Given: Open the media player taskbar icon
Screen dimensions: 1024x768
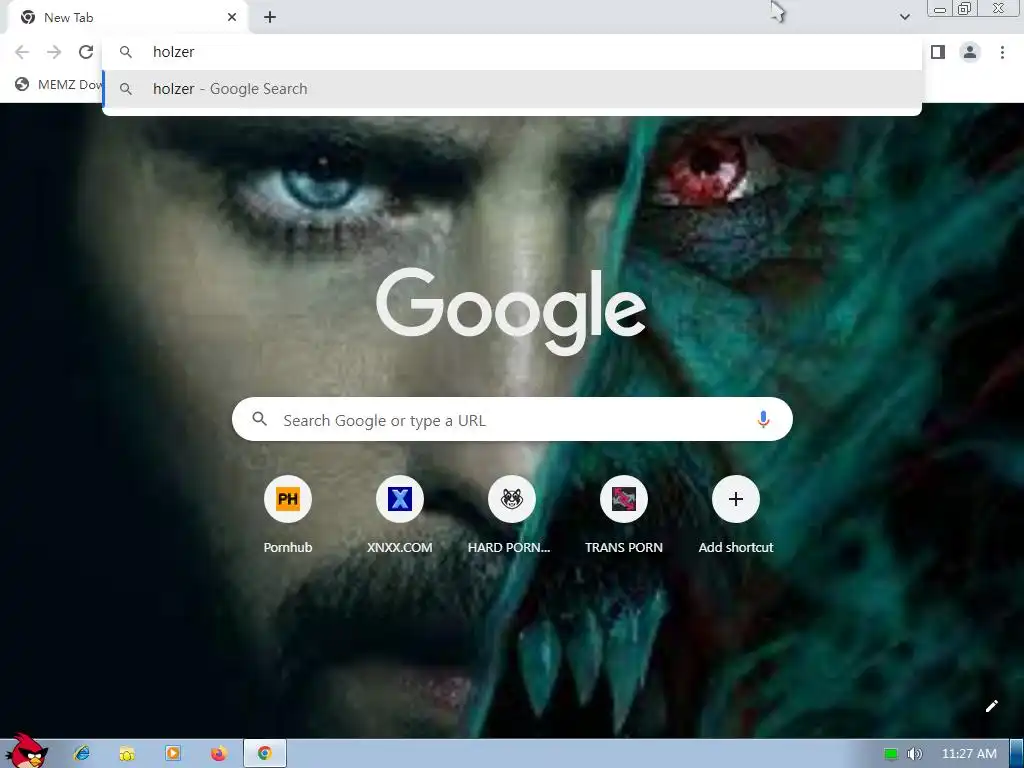Looking at the screenshot, I should [173, 754].
